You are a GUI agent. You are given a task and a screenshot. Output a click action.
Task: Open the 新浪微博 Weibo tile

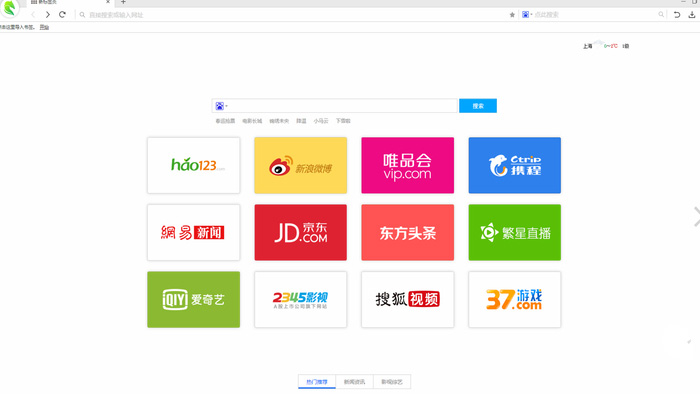coord(300,166)
